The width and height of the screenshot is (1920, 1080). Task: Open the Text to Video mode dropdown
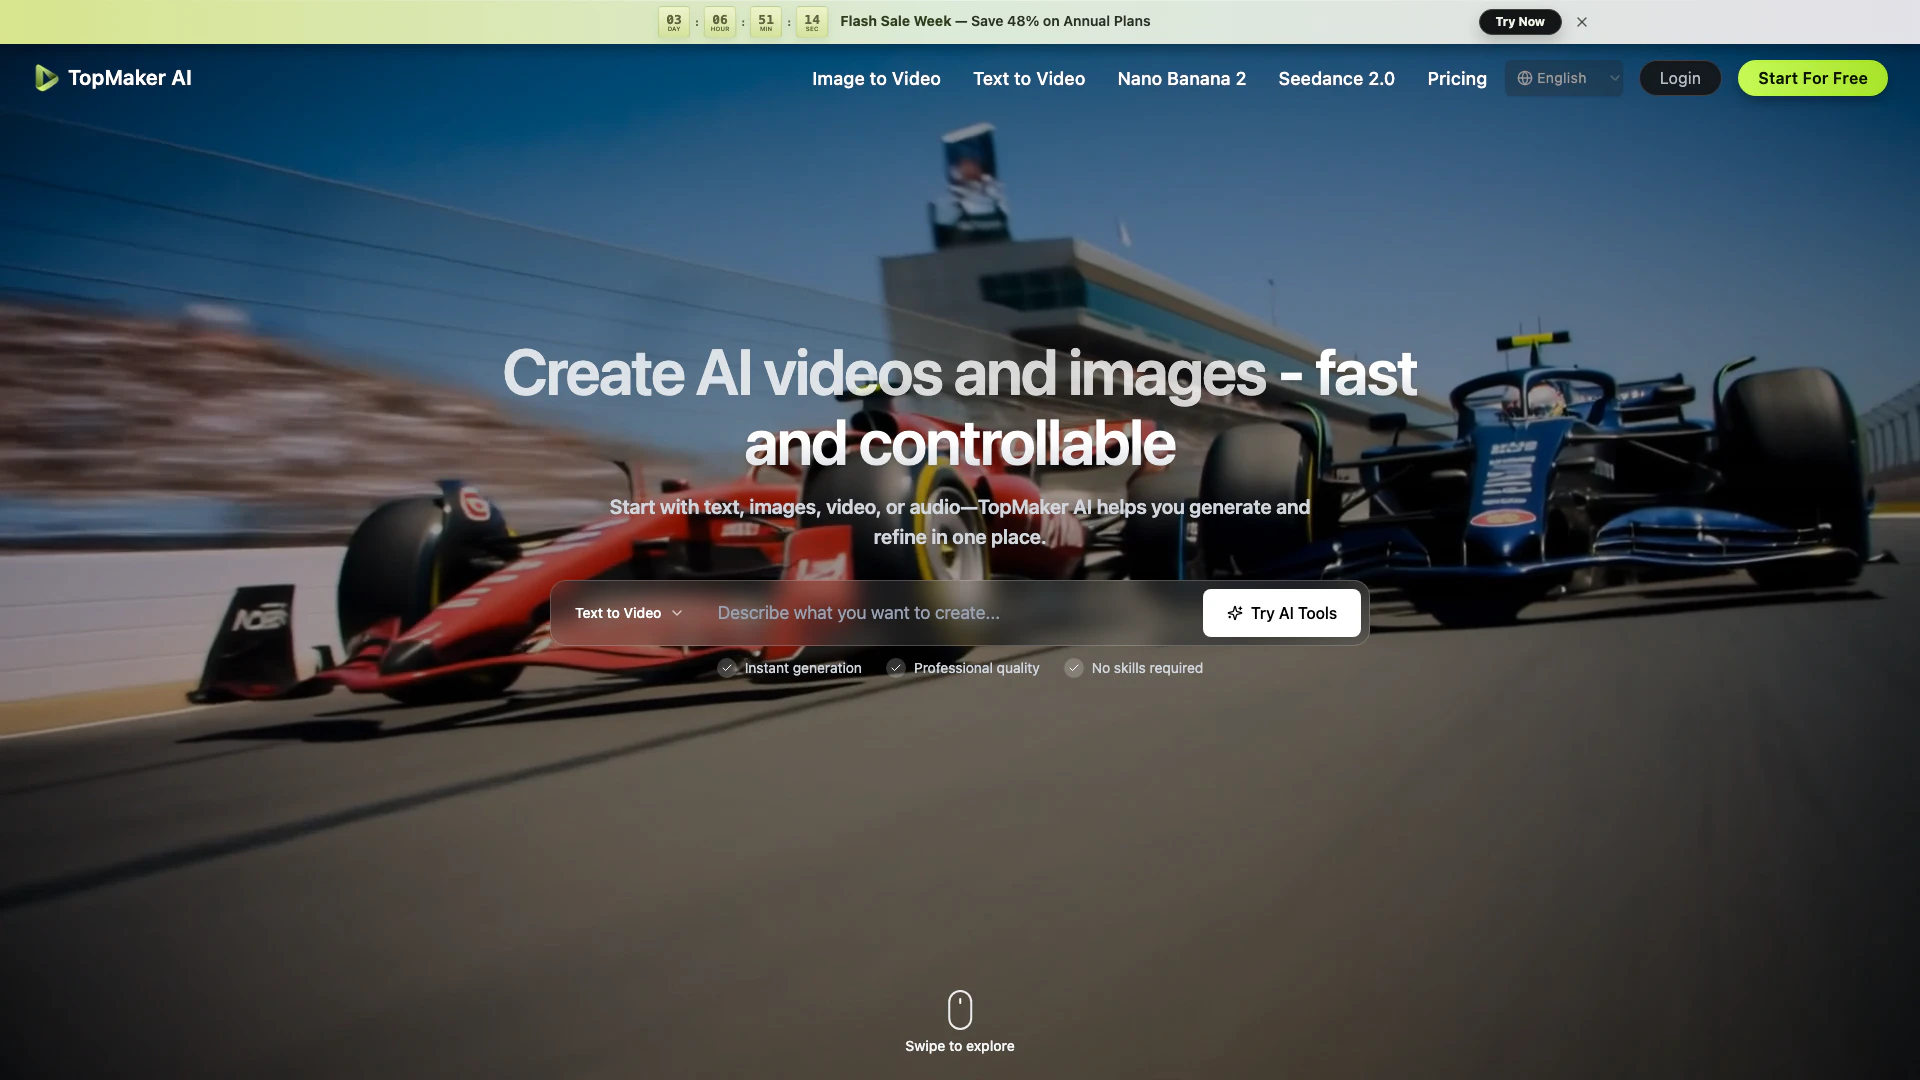pyautogui.click(x=618, y=613)
